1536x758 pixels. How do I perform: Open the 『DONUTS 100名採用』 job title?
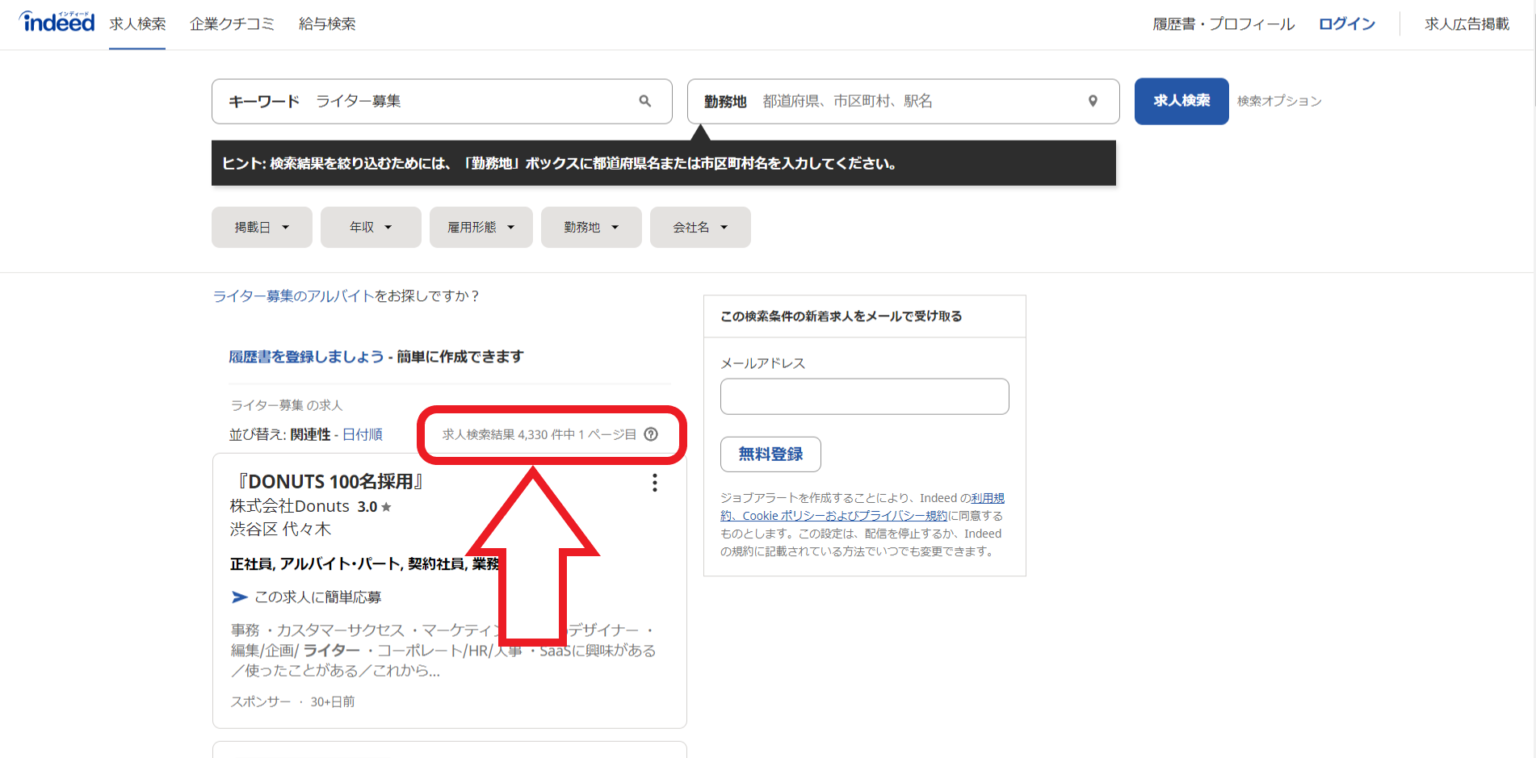click(329, 482)
